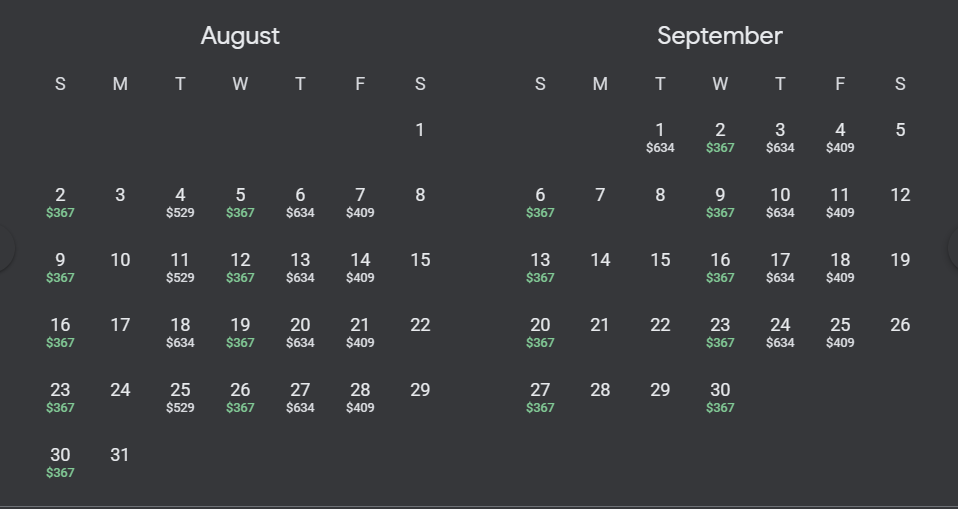The height and width of the screenshot is (509, 958).
Task: Advance to next month using right arrow
Action: point(952,249)
